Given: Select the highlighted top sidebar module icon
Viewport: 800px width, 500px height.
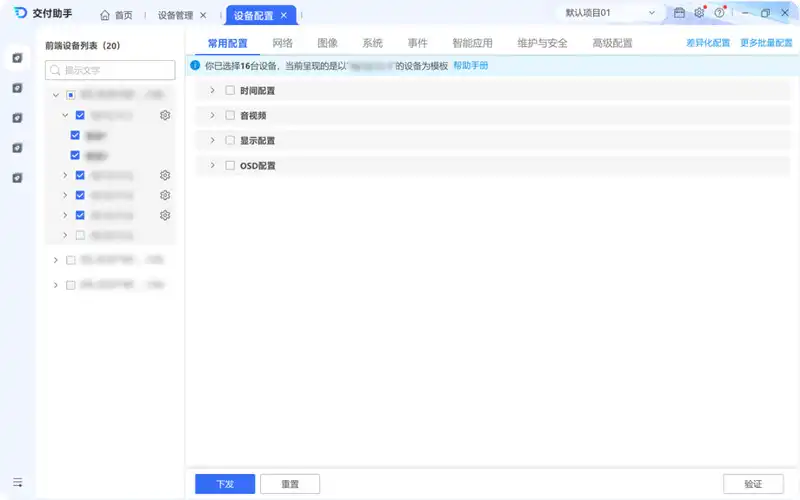Looking at the screenshot, I should (x=17, y=58).
